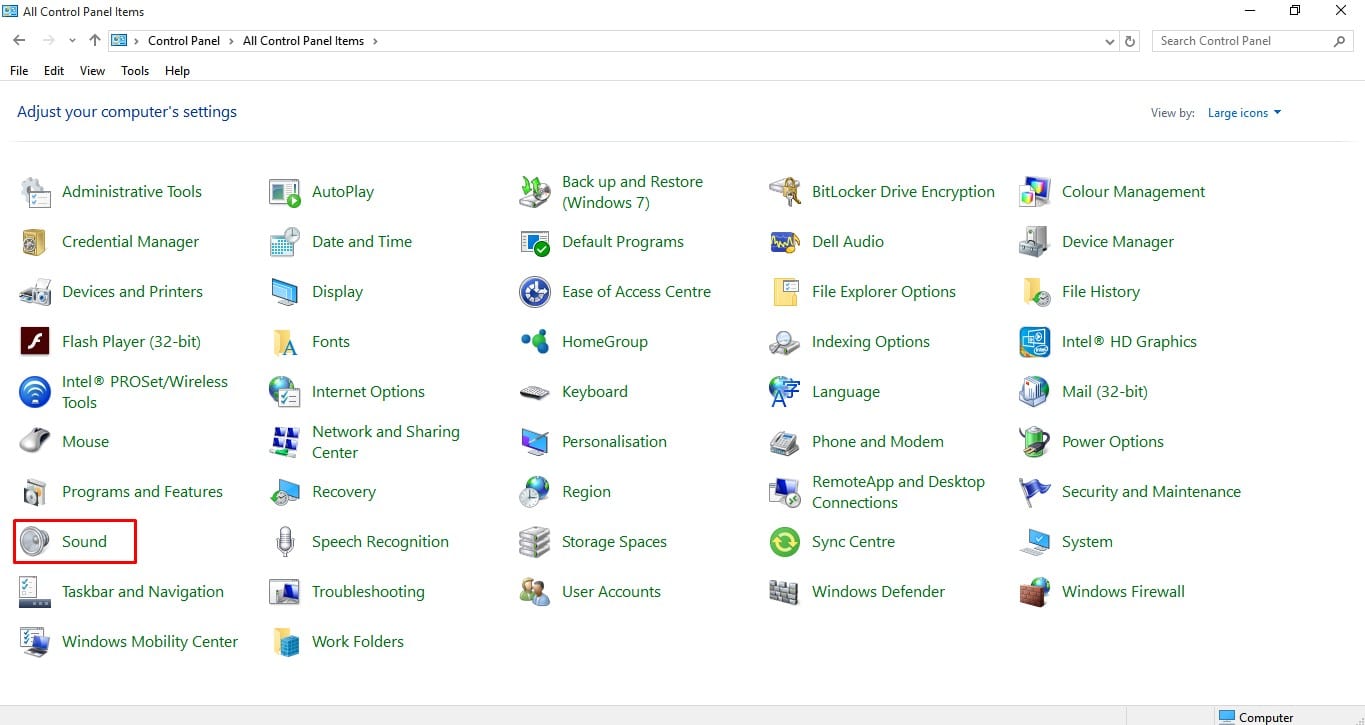1365x725 pixels.
Task: Refresh the Control Panel view
Action: pos(1131,41)
